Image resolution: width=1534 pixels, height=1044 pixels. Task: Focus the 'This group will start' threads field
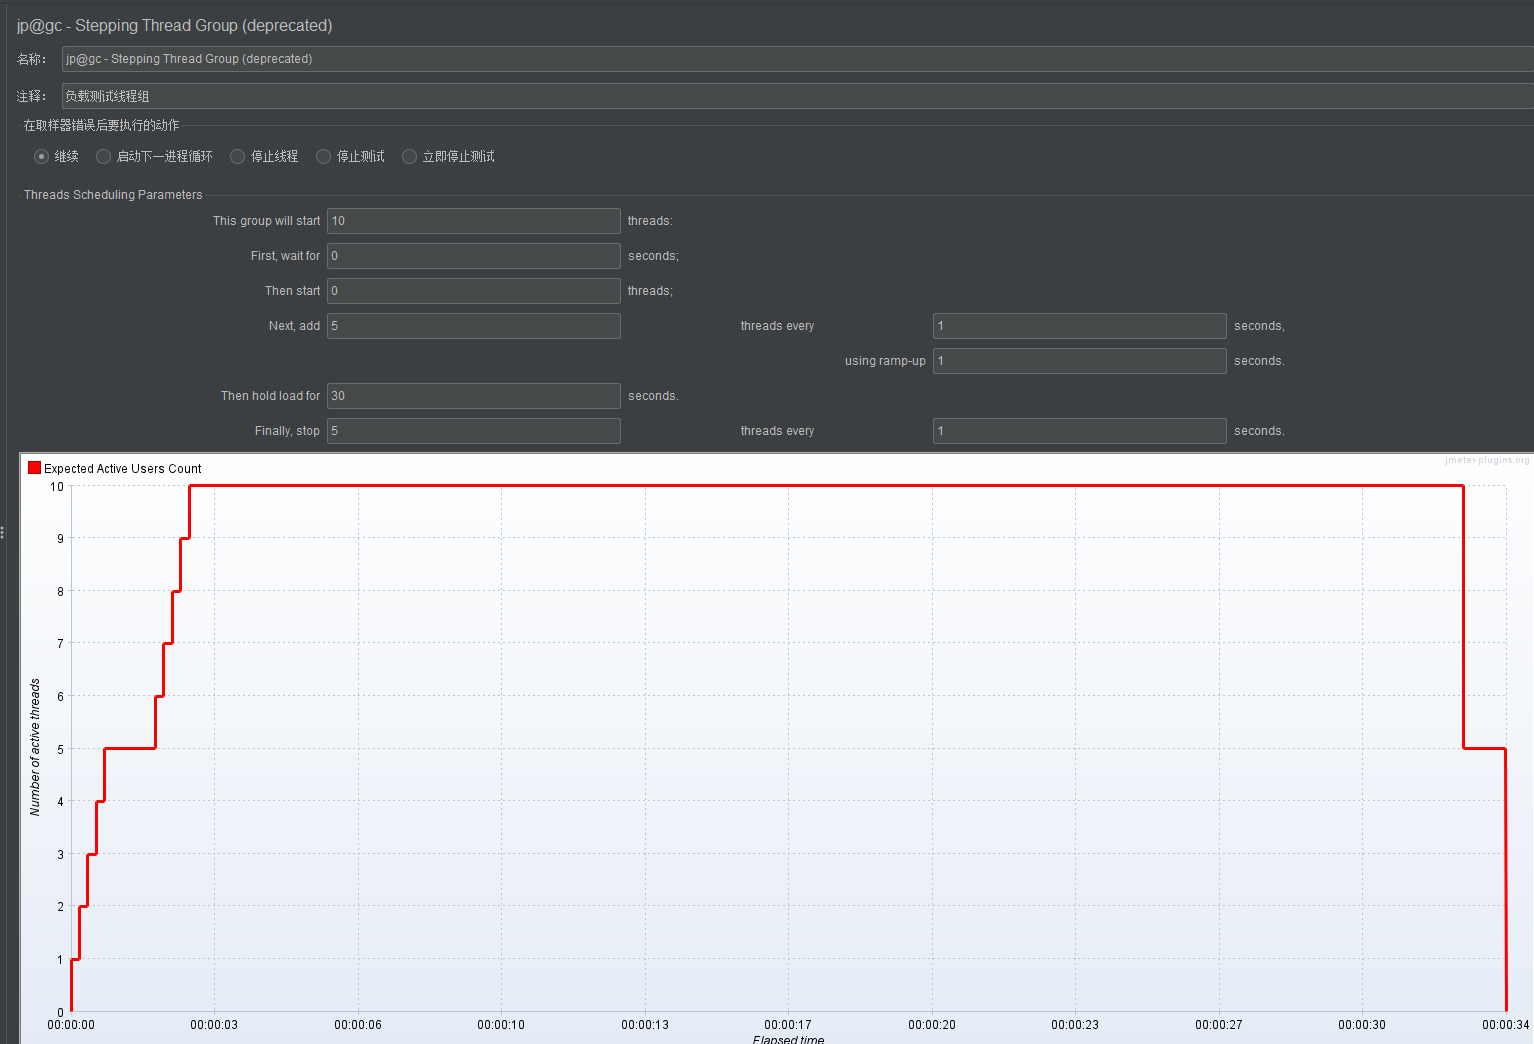pyautogui.click(x=474, y=221)
